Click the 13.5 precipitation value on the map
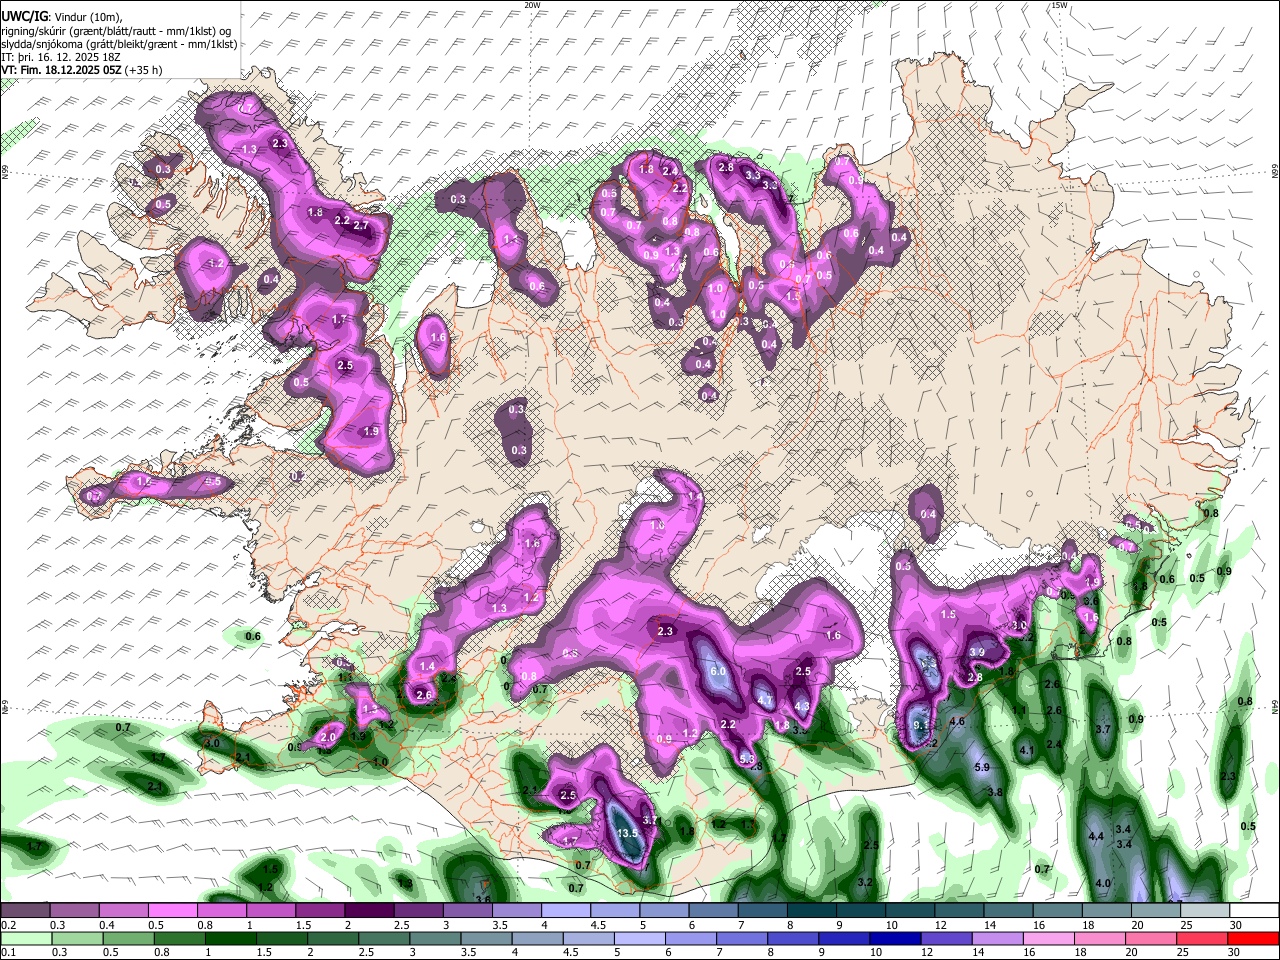Image resolution: width=1280 pixels, height=960 pixels. tap(628, 833)
